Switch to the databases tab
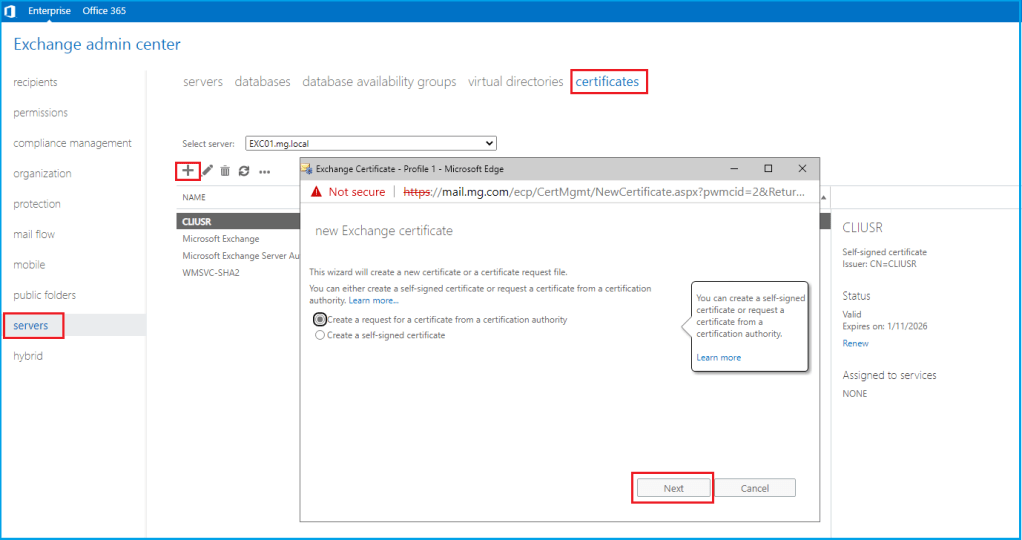Screen dimensions: 1022x540 click(x=262, y=82)
